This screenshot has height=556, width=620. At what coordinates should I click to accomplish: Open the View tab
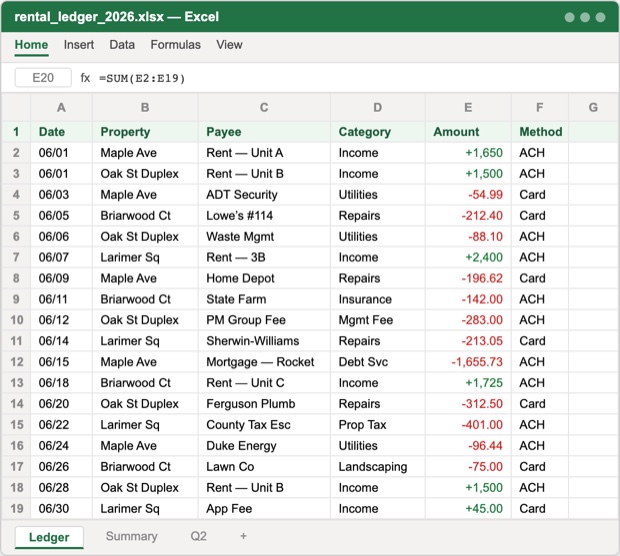coord(229,45)
